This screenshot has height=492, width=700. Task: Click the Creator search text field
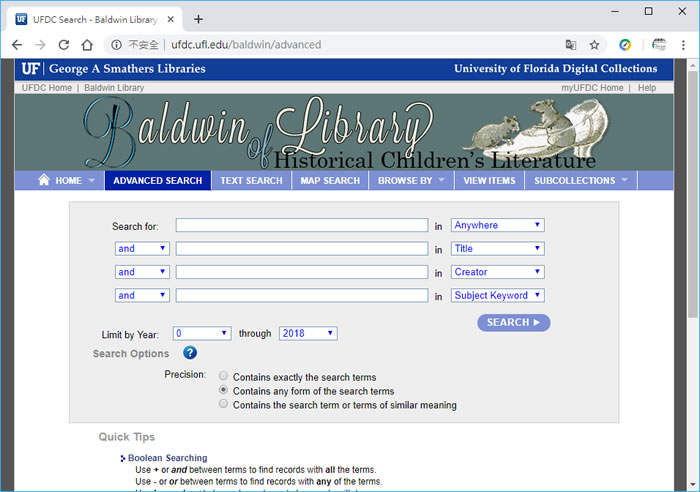click(x=302, y=272)
